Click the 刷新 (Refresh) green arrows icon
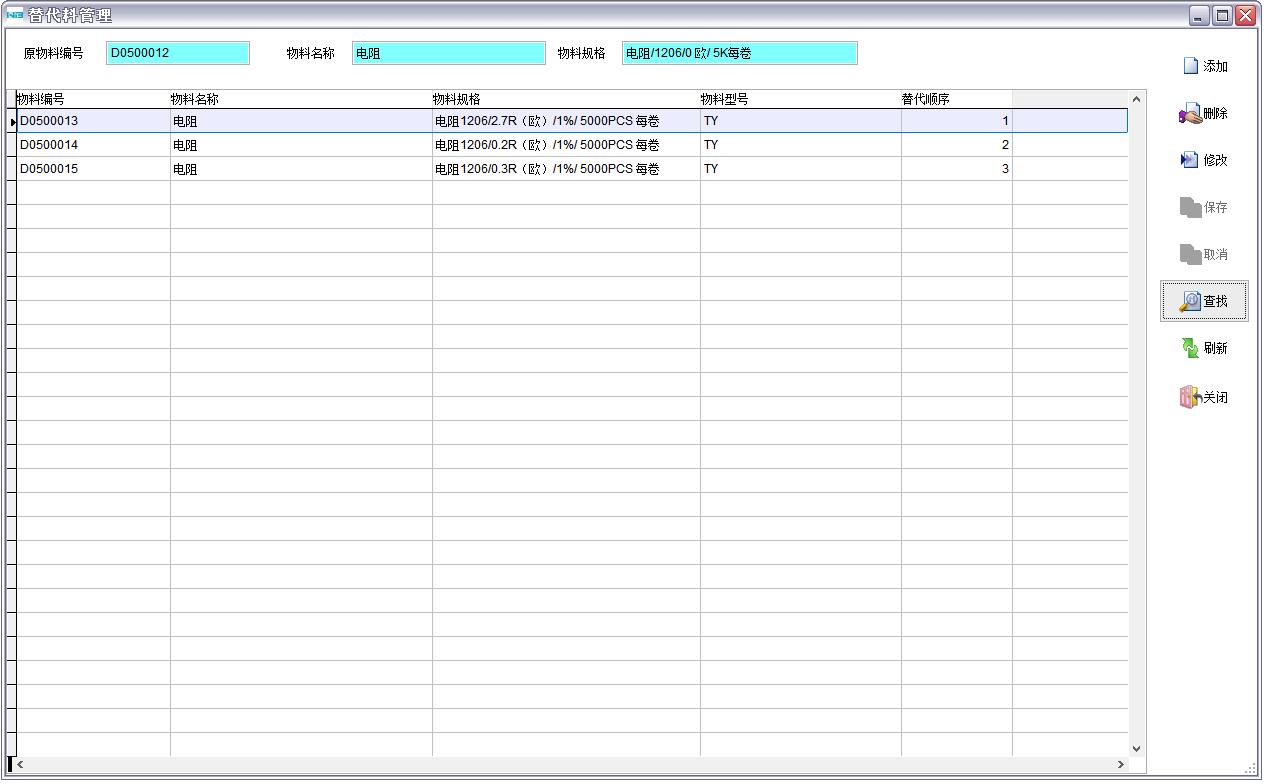Viewport: 1267px width, 784px height. tap(1190, 348)
